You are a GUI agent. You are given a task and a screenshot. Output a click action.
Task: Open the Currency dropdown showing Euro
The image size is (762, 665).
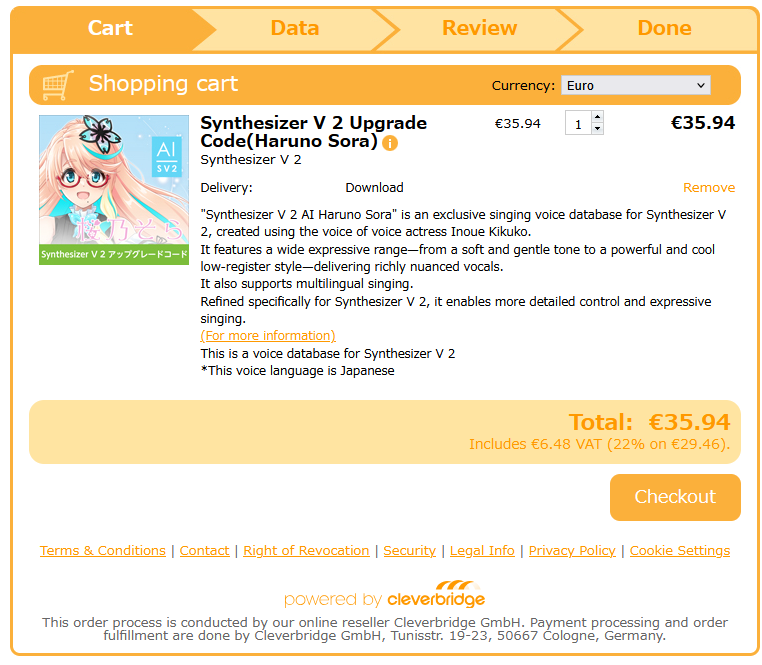[x=636, y=86]
